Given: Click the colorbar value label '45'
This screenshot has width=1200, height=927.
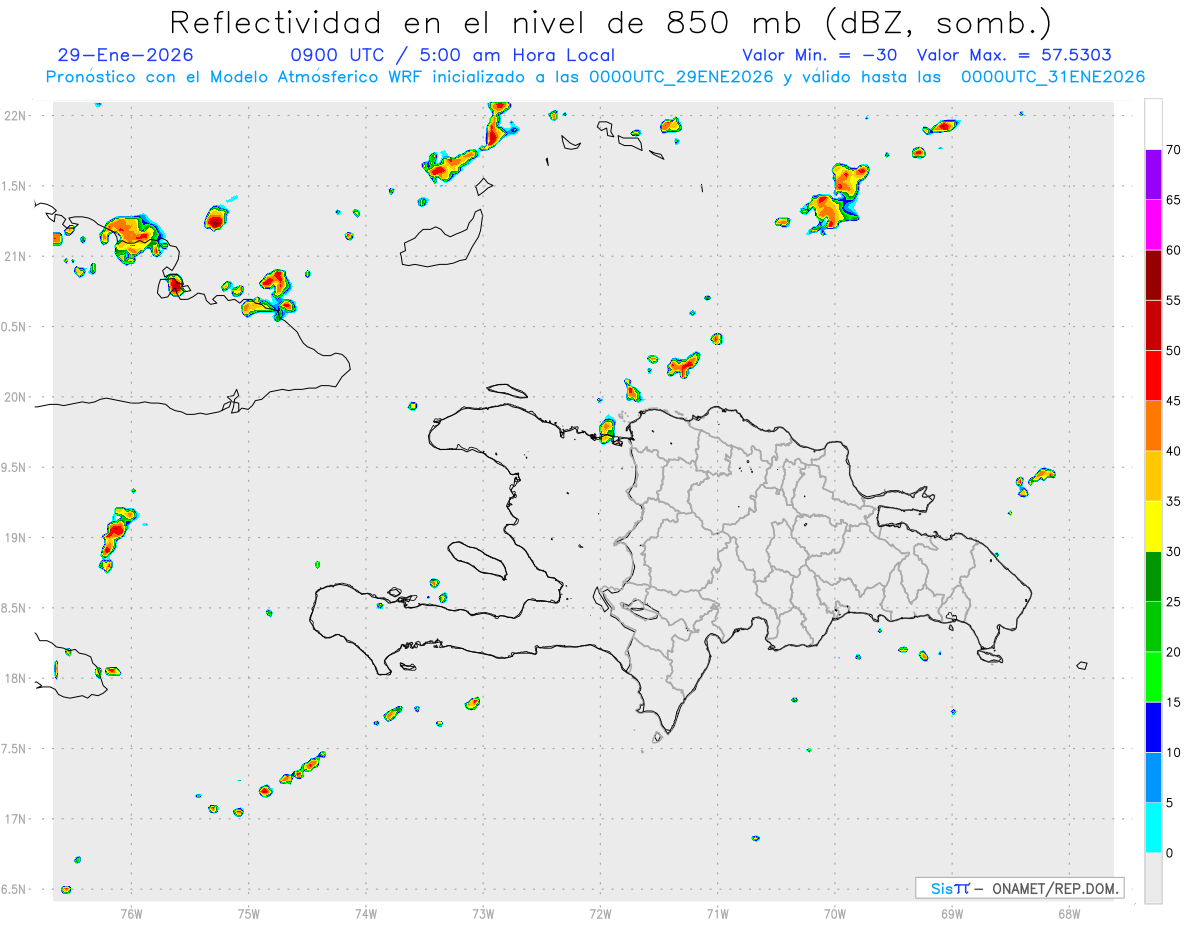Looking at the screenshot, I should pos(1173,401).
